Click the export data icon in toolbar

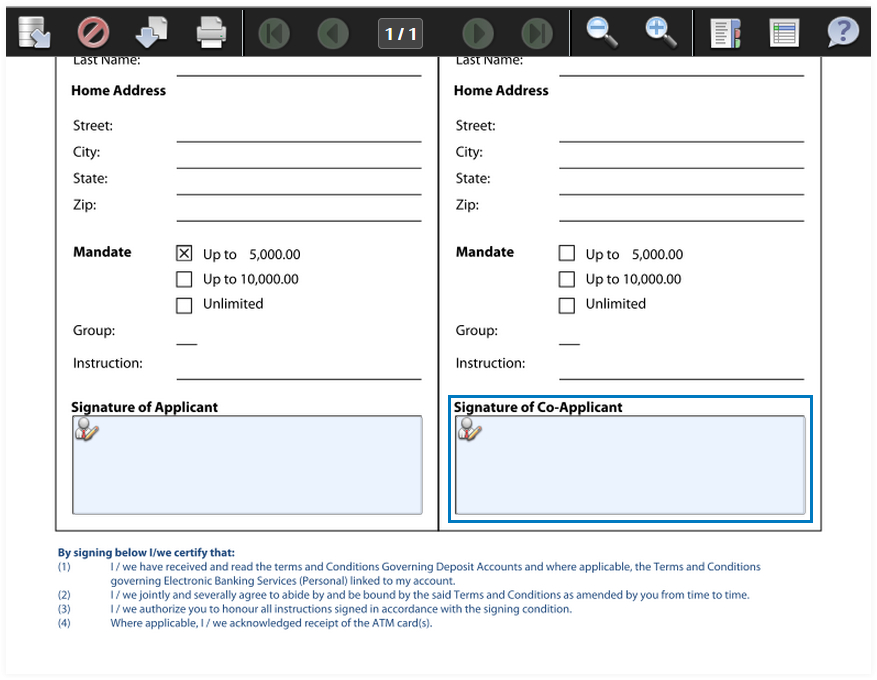point(34,33)
